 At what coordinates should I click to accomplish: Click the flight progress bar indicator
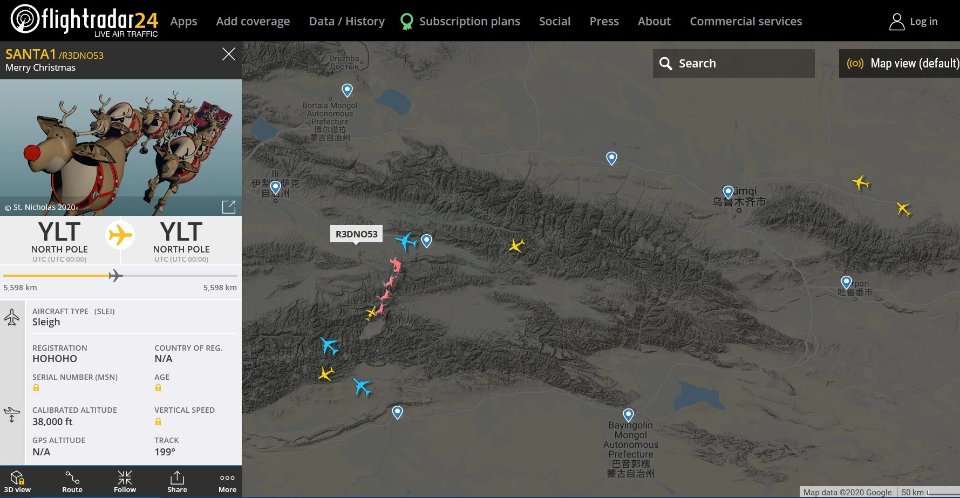point(115,276)
